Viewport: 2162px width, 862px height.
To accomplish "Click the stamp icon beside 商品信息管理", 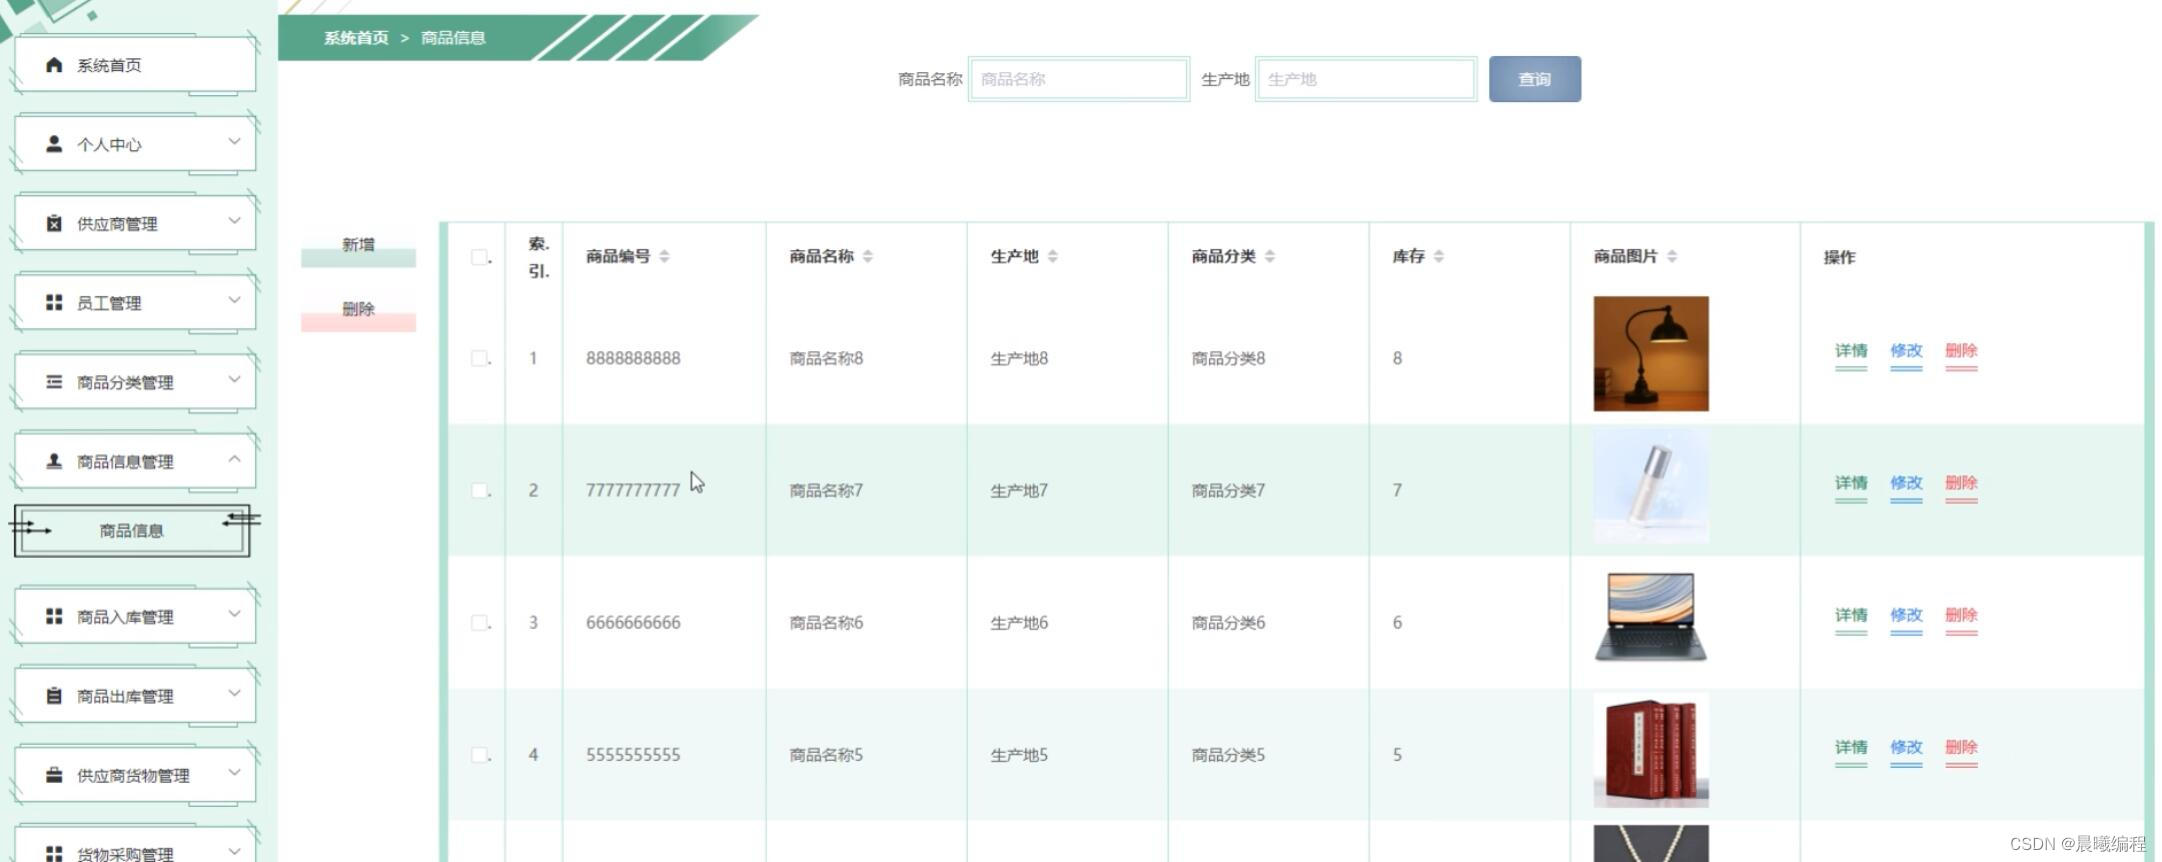I will pos(54,461).
